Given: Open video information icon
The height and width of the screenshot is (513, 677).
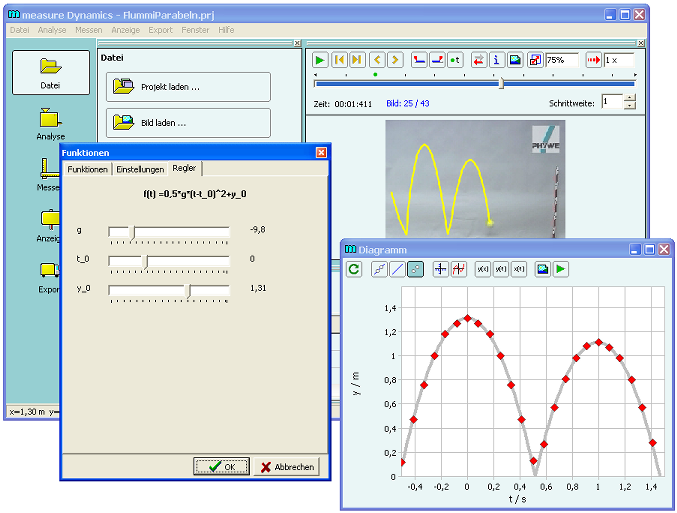Looking at the screenshot, I should (497, 60).
